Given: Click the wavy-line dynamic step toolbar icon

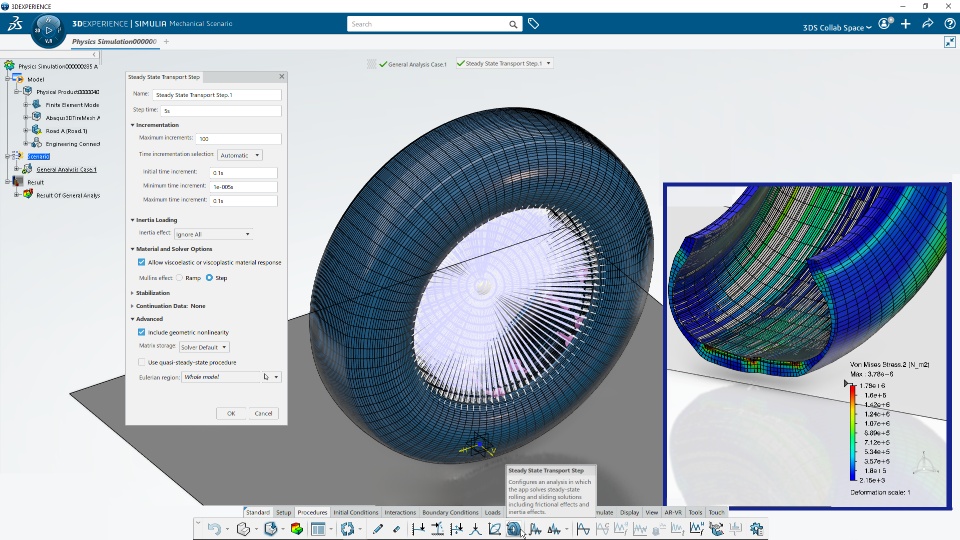Looking at the screenshot, I should point(536,529).
